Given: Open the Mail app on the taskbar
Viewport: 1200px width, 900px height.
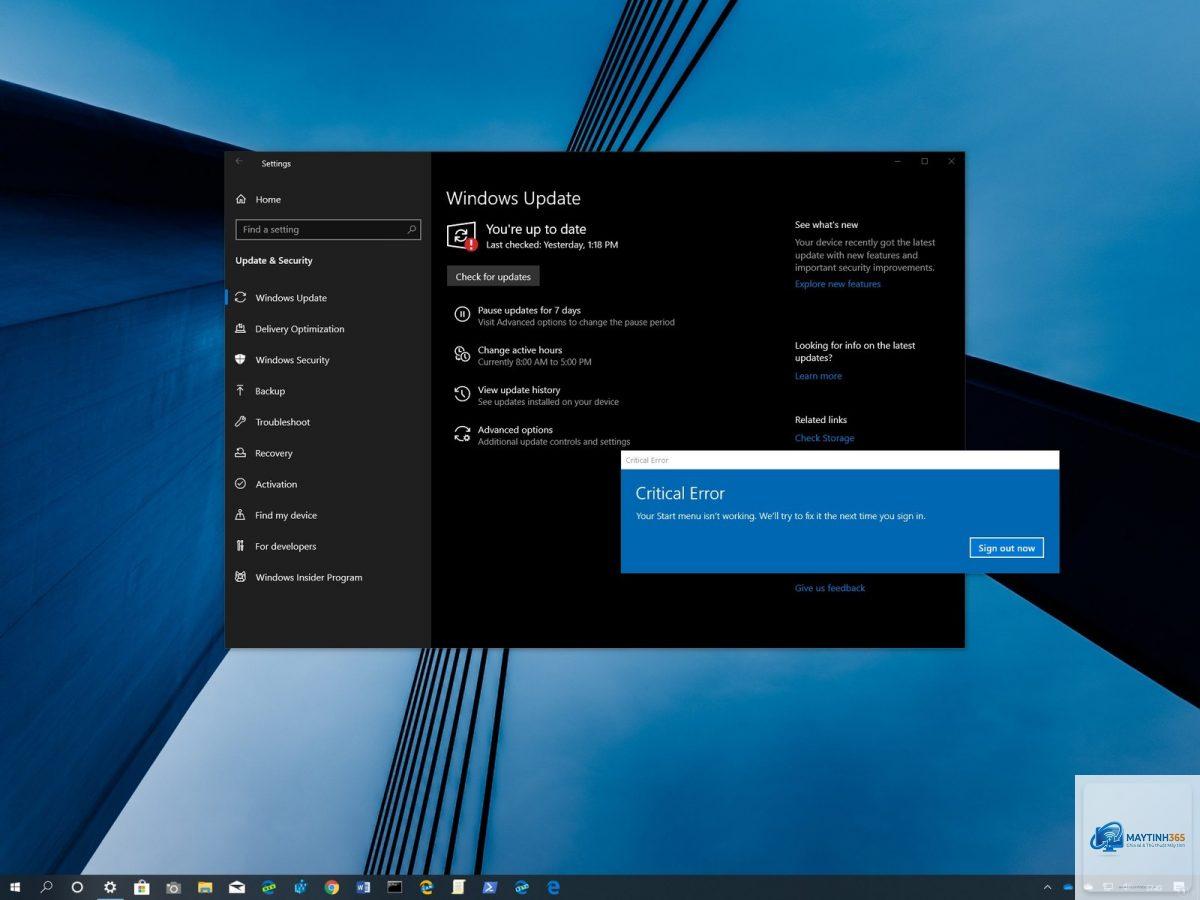Looking at the screenshot, I should click(237, 887).
